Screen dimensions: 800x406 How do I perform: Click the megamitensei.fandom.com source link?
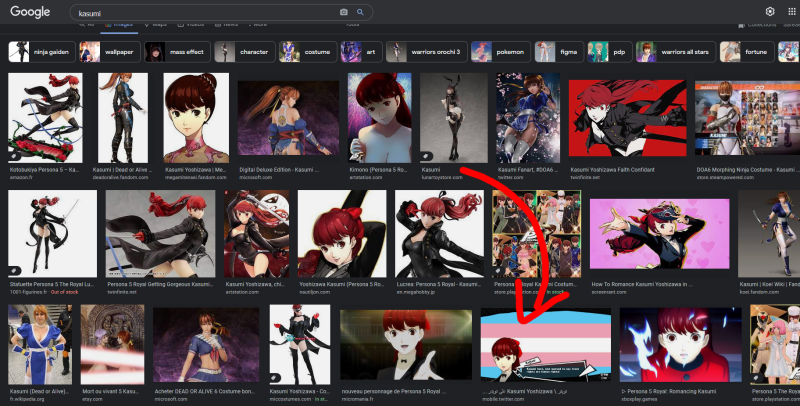click(x=196, y=177)
